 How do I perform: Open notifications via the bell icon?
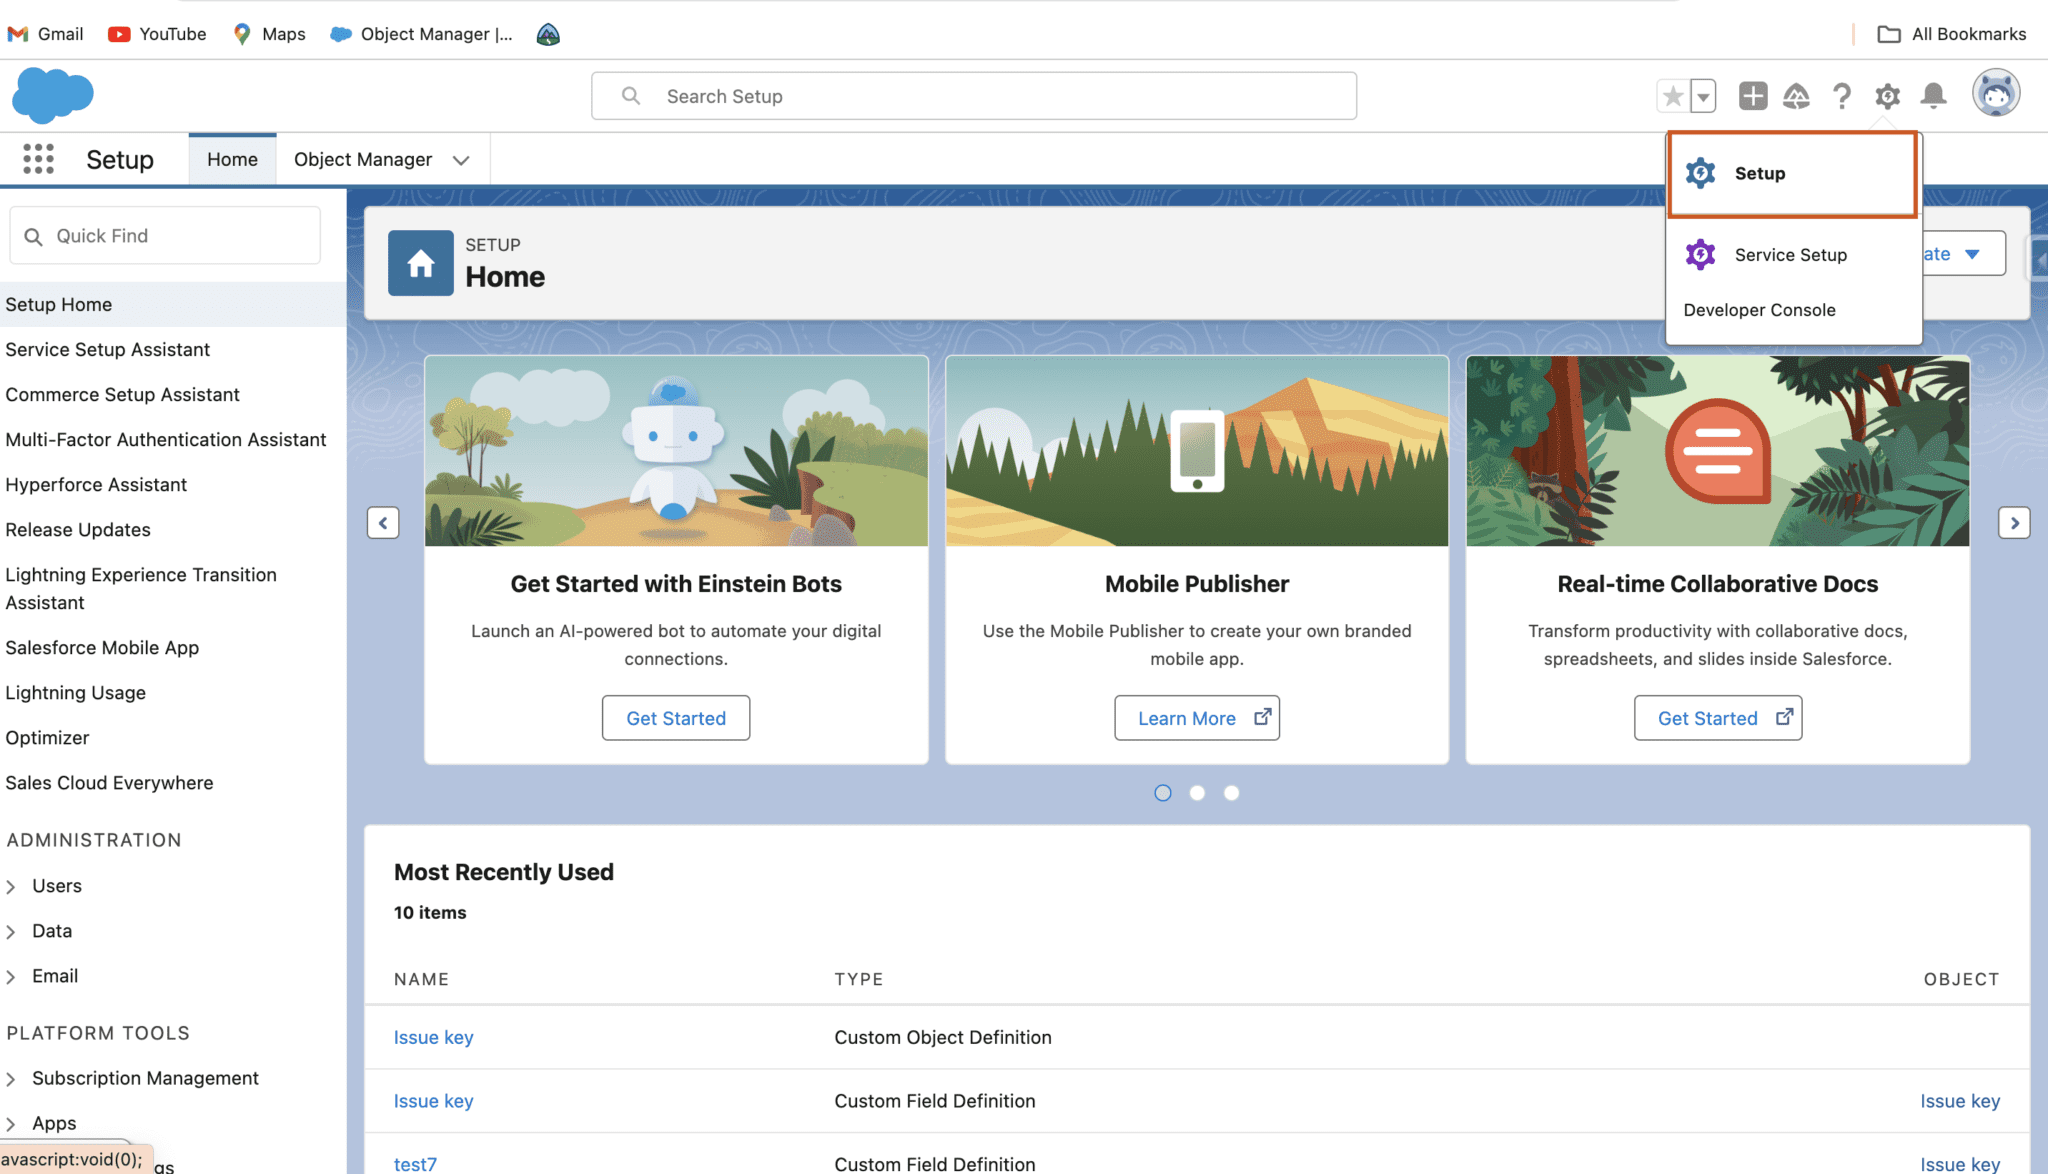[x=1932, y=95]
